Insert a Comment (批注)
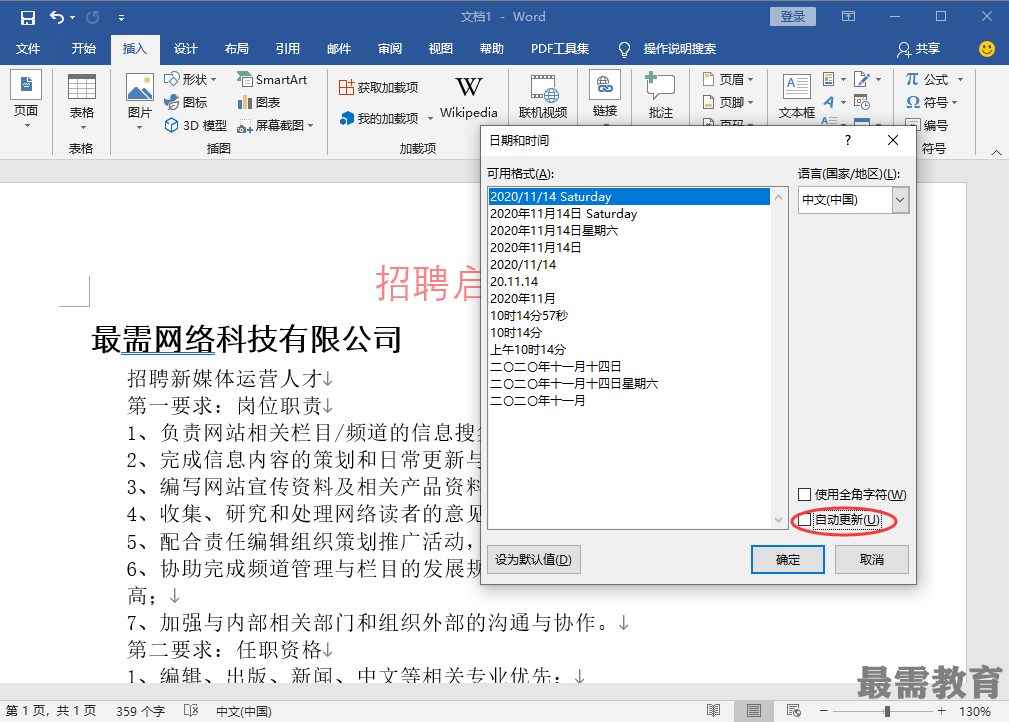The width and height of the screenshot is (1009, 722). [661, 97]
